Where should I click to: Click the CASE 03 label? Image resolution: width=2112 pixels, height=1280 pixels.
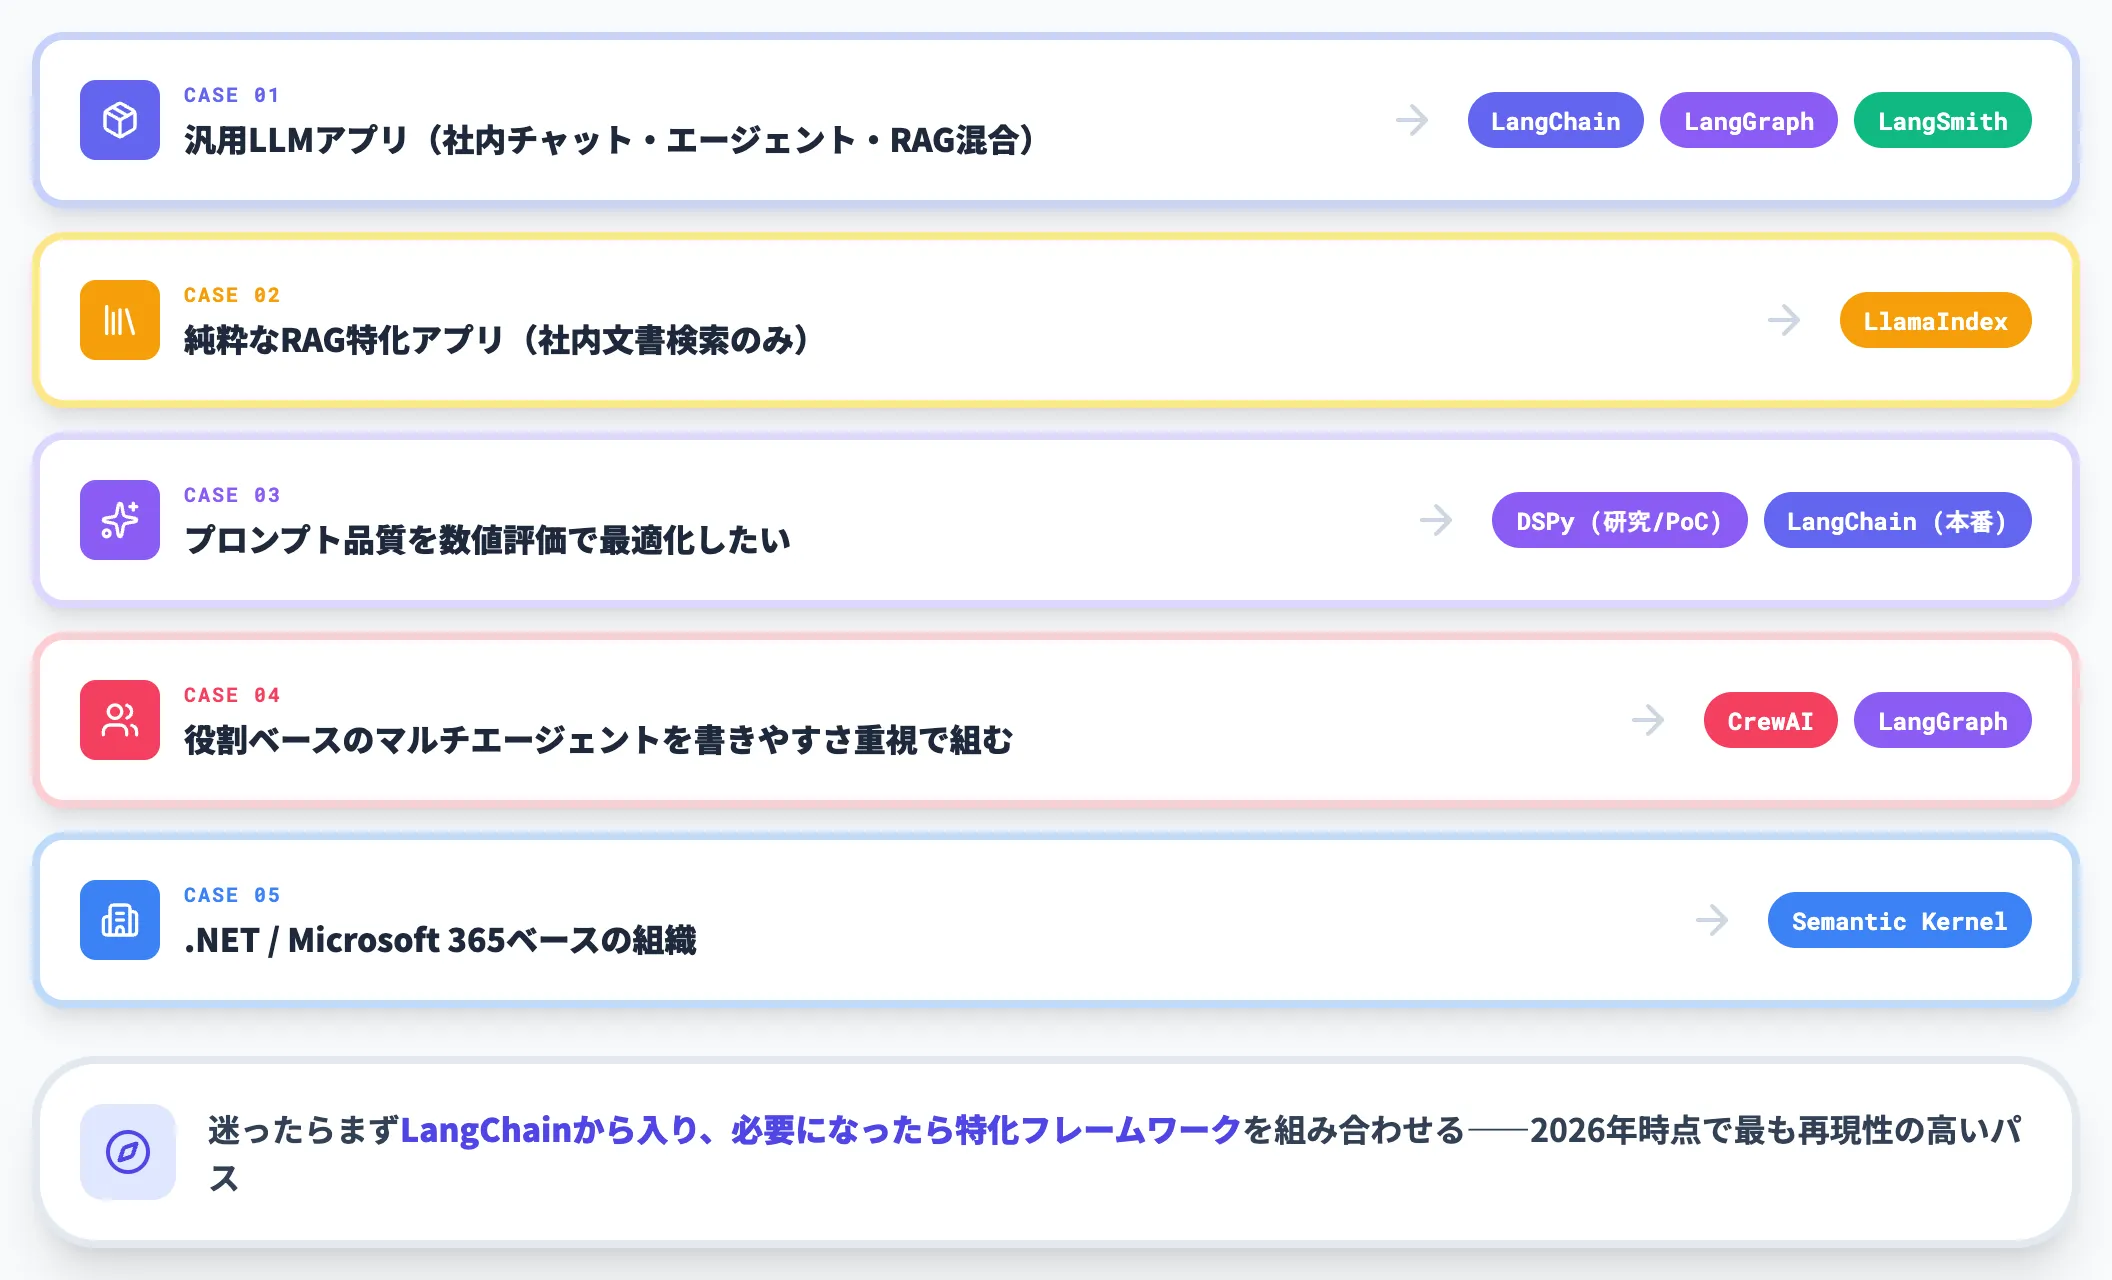[232, 495]
